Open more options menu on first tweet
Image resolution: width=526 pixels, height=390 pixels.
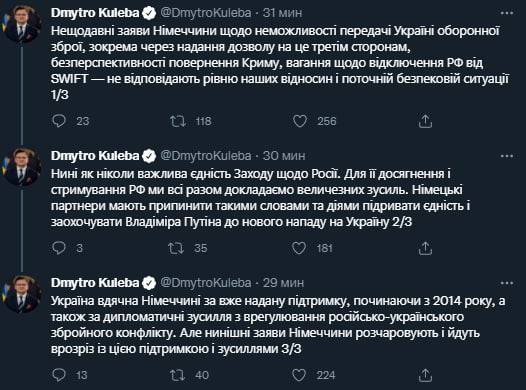pos(507,13)
